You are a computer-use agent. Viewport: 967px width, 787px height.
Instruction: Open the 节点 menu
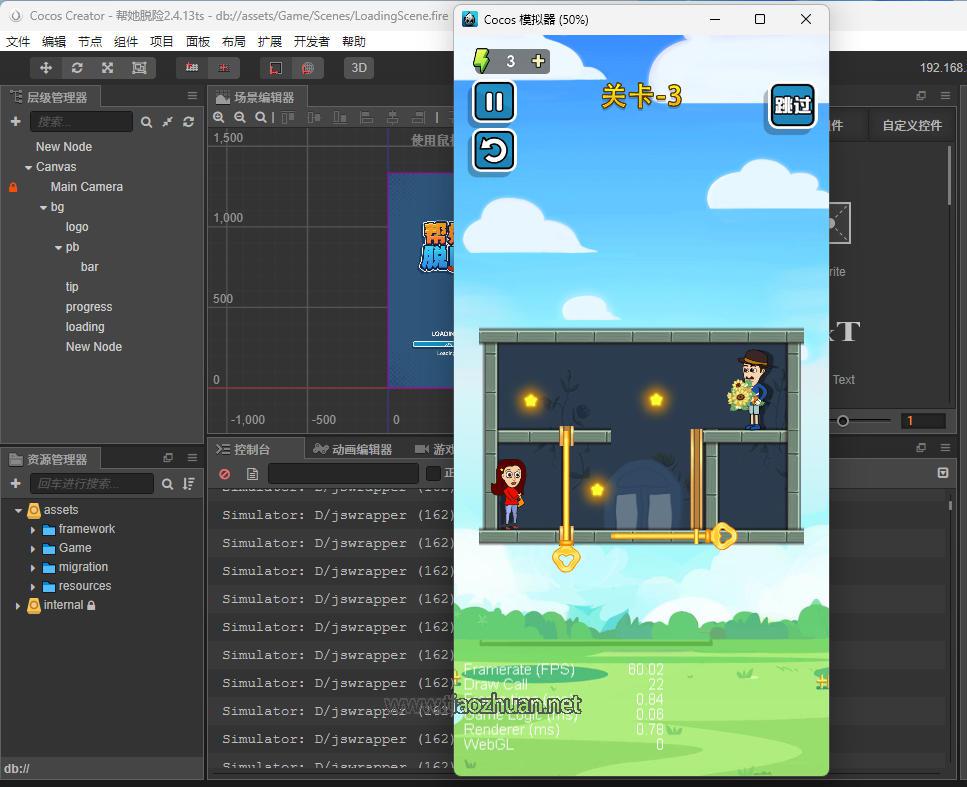click(x=90, y=42)
